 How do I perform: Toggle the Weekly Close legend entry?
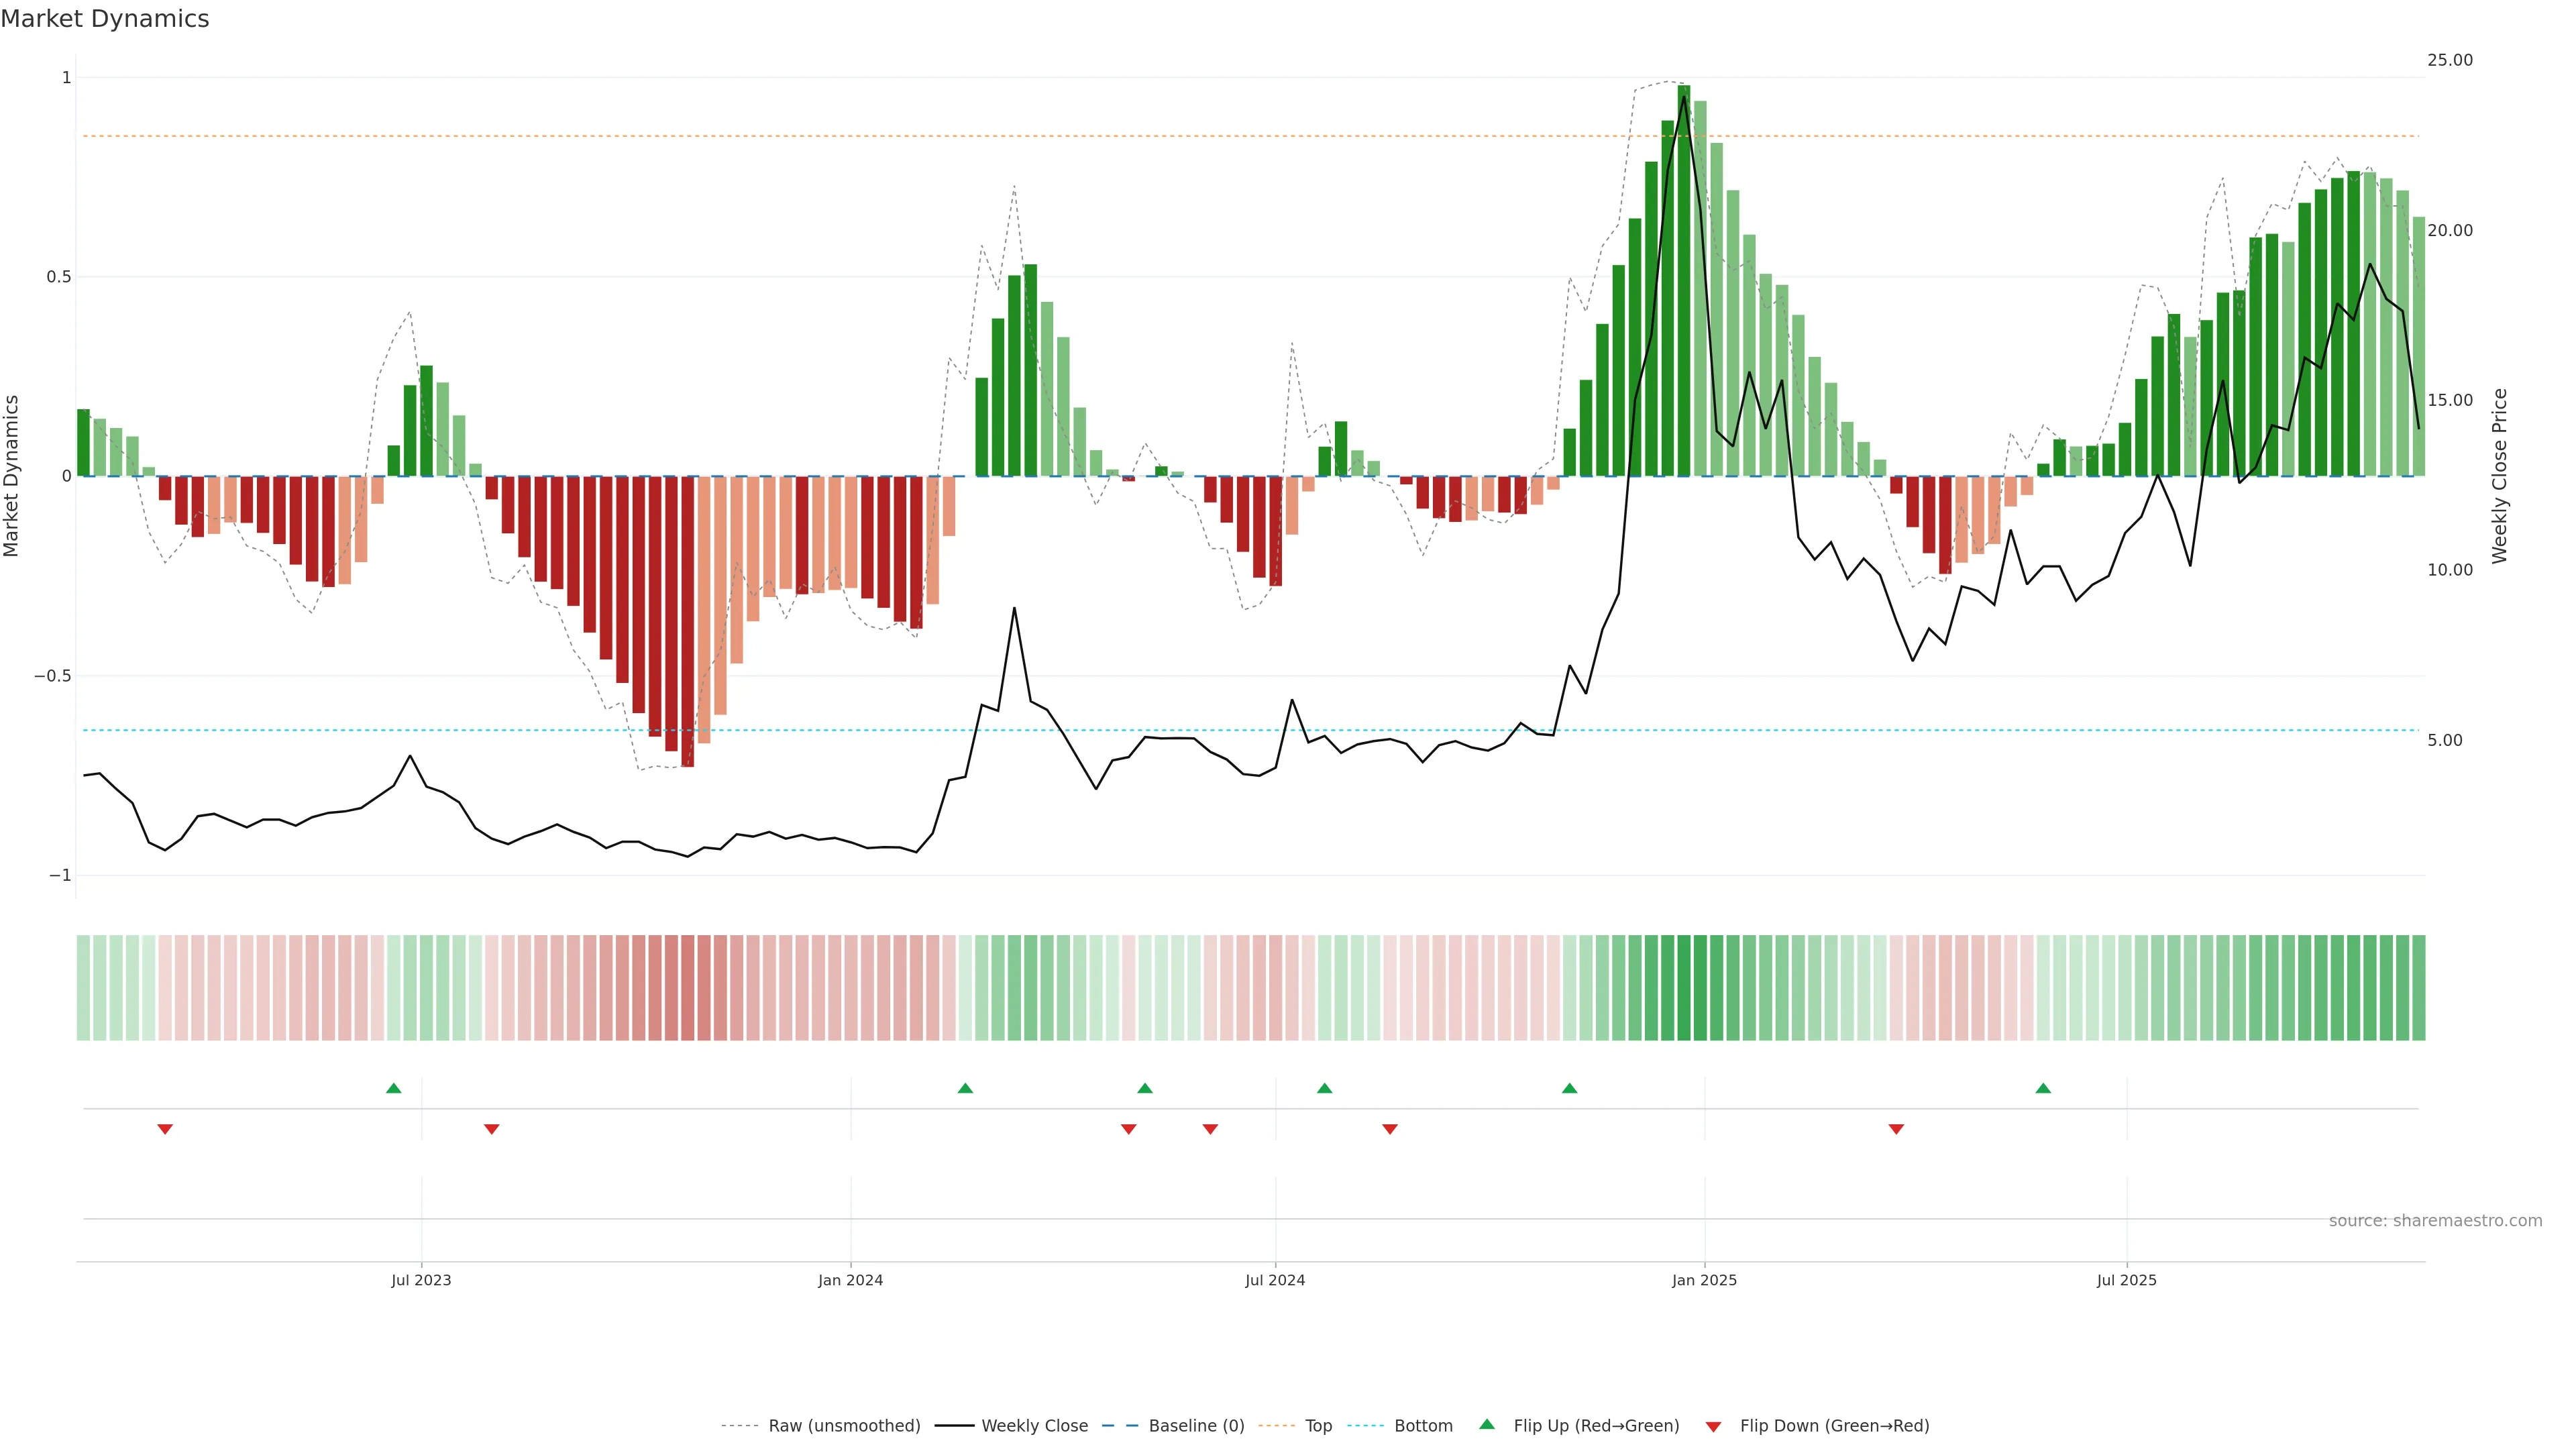tap(1034, 1426)
